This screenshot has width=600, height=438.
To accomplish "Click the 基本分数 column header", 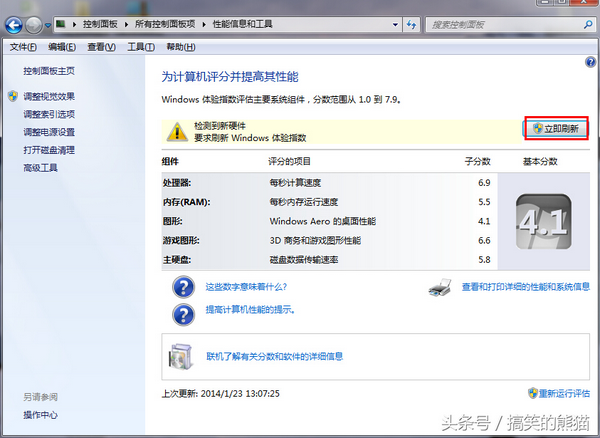I will [x=540, y=161].
